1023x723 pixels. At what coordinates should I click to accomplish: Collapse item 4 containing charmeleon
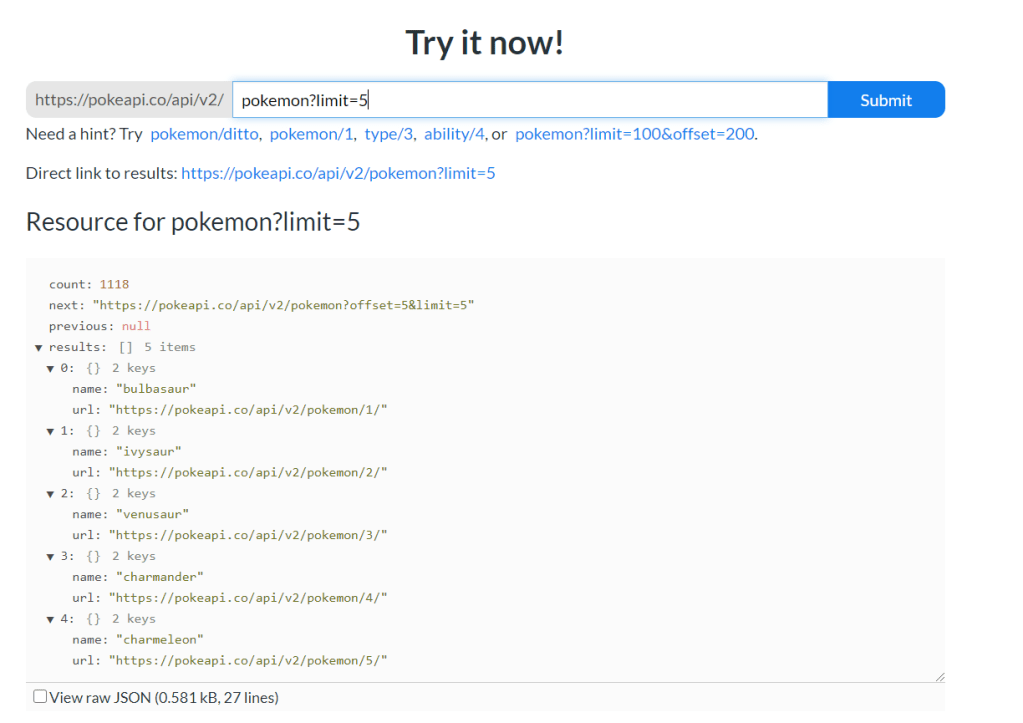click(x=51, y=619)
